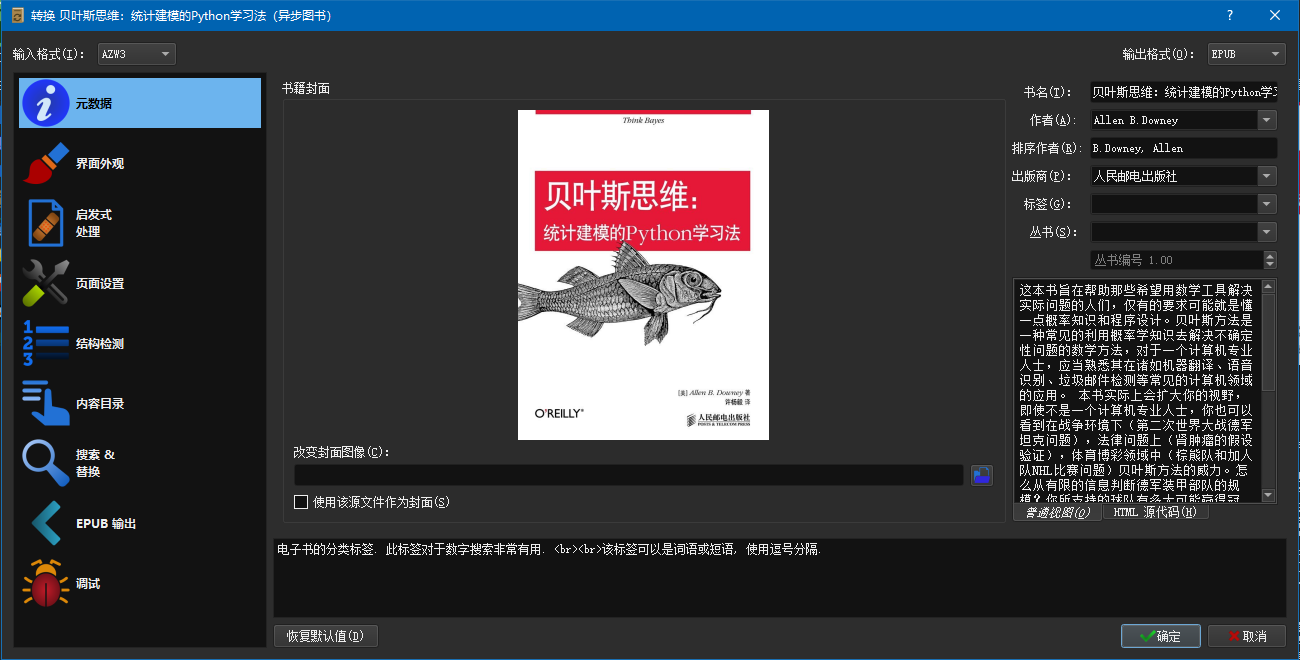Switch to Normal view tab
This screenshot has height=660, width=1300.
(x=1056, y=513)
